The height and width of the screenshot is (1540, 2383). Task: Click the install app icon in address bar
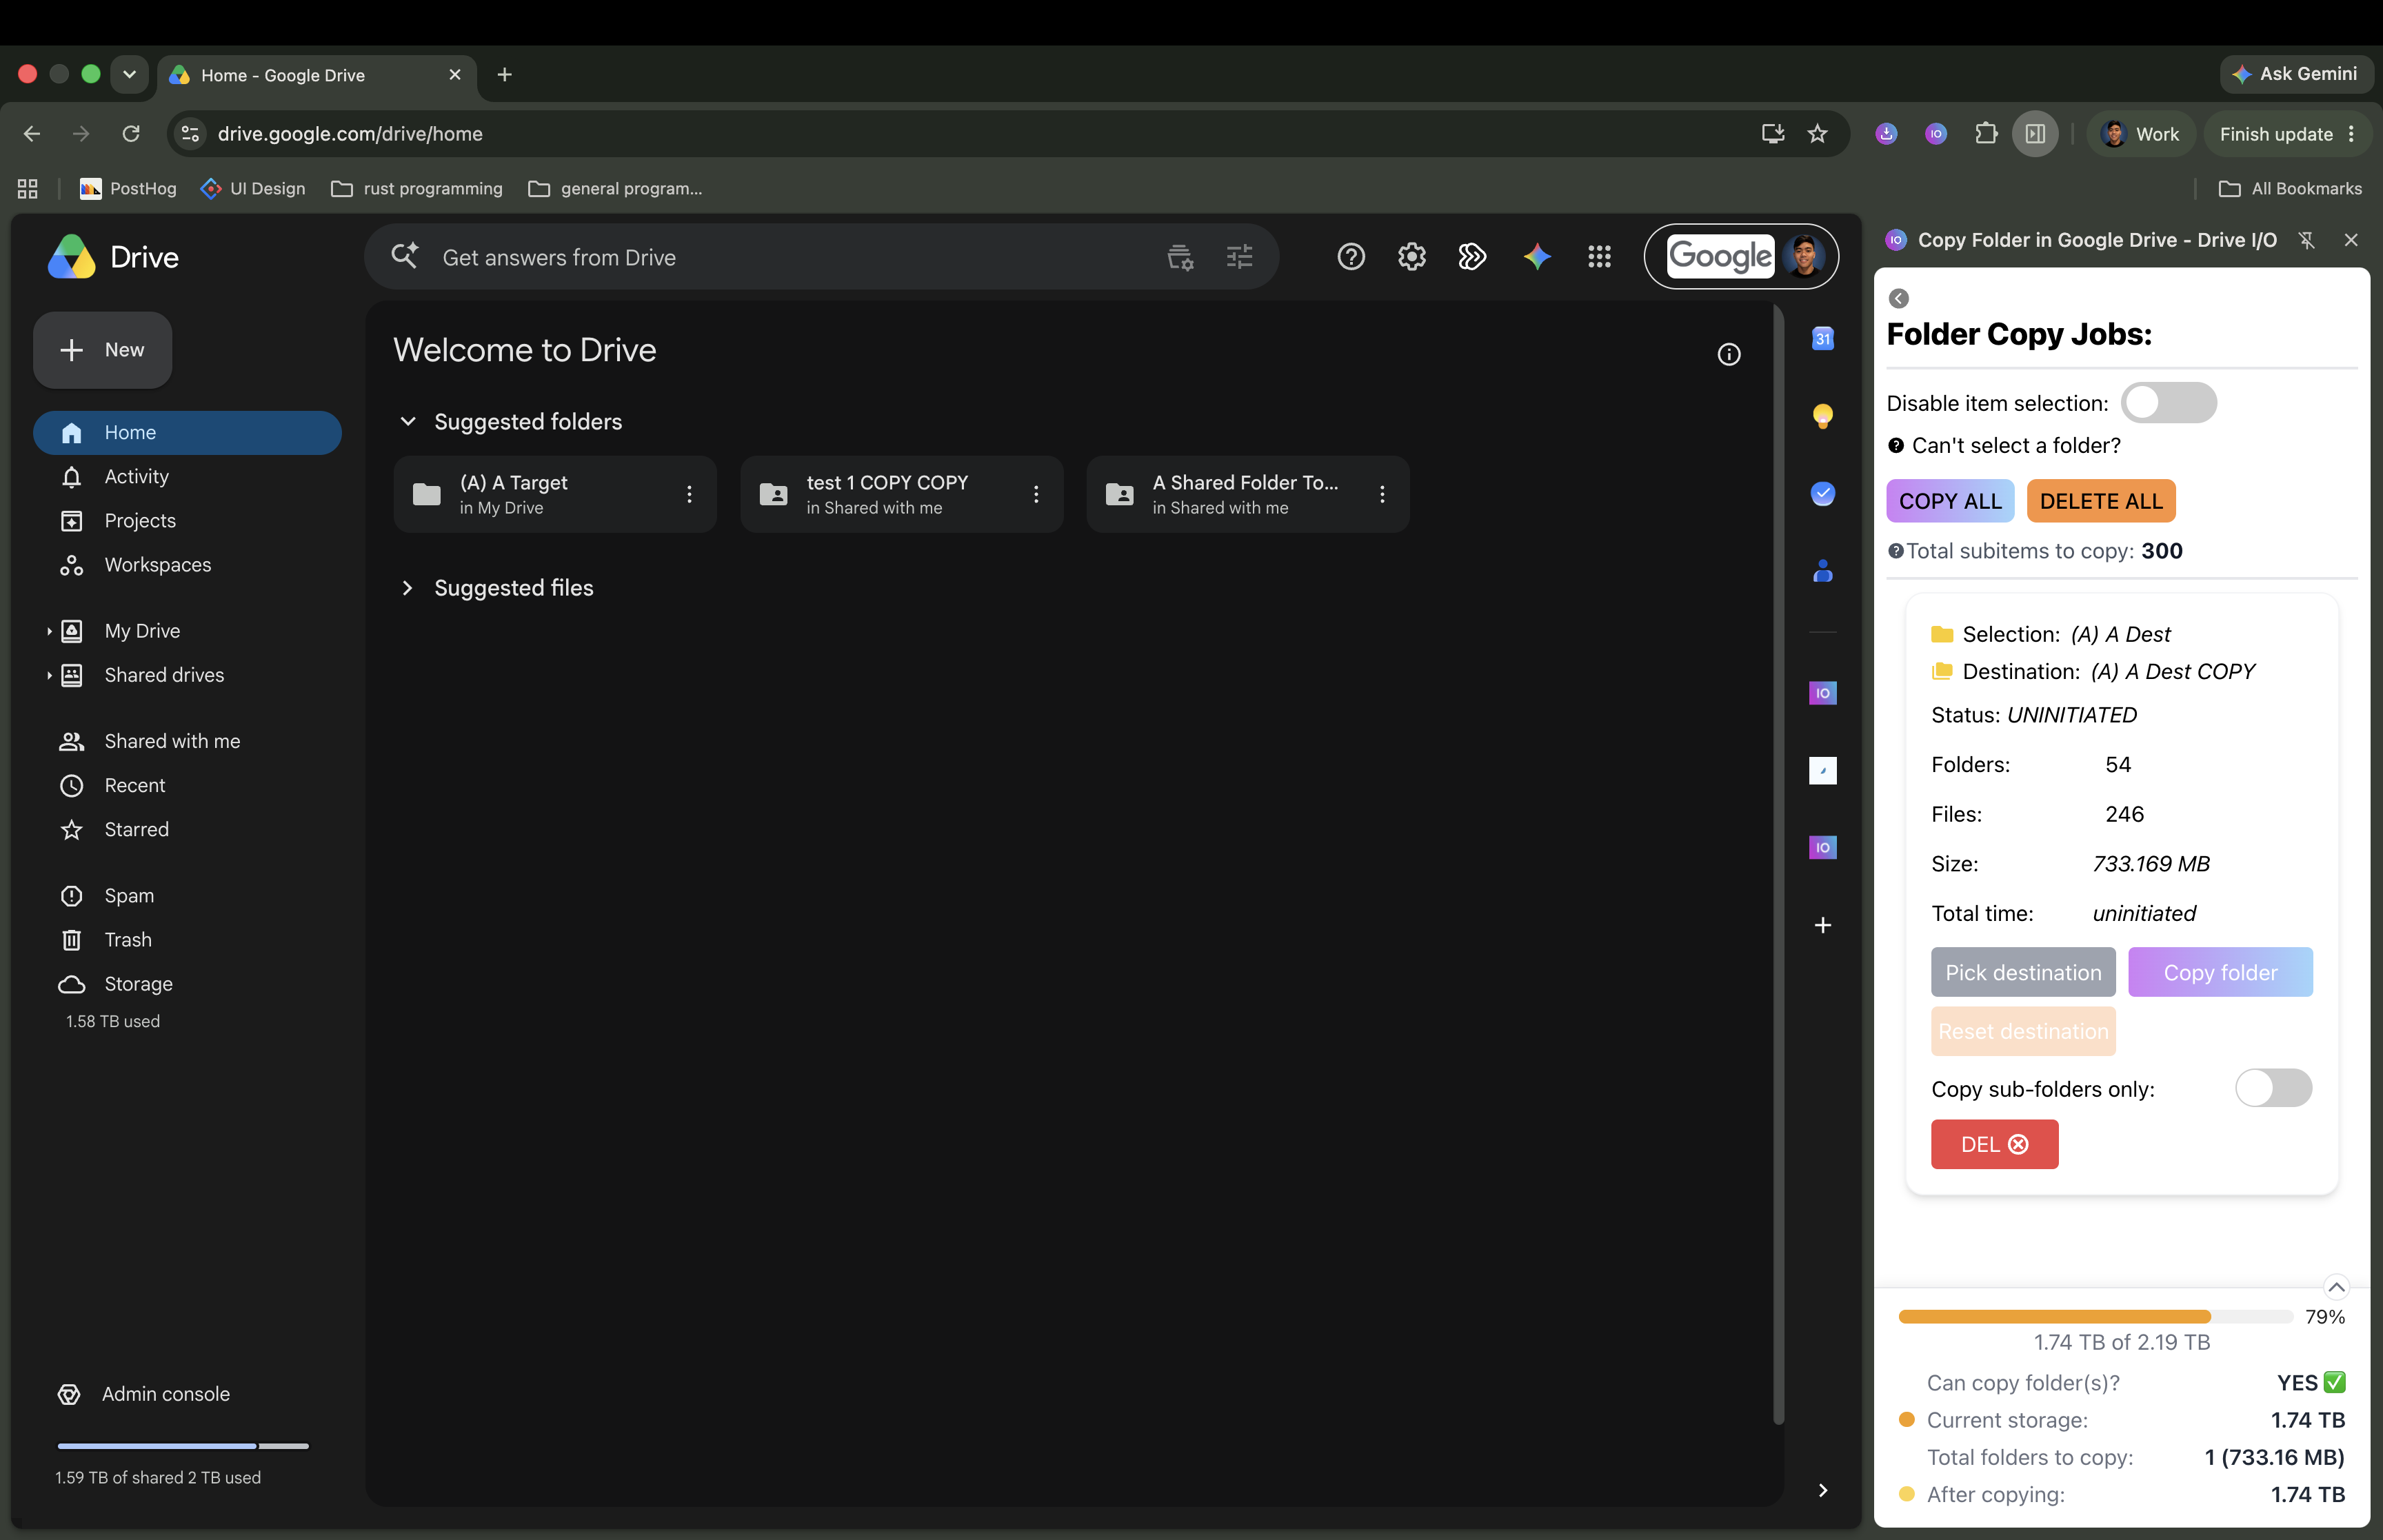(x=1772, y=134)
